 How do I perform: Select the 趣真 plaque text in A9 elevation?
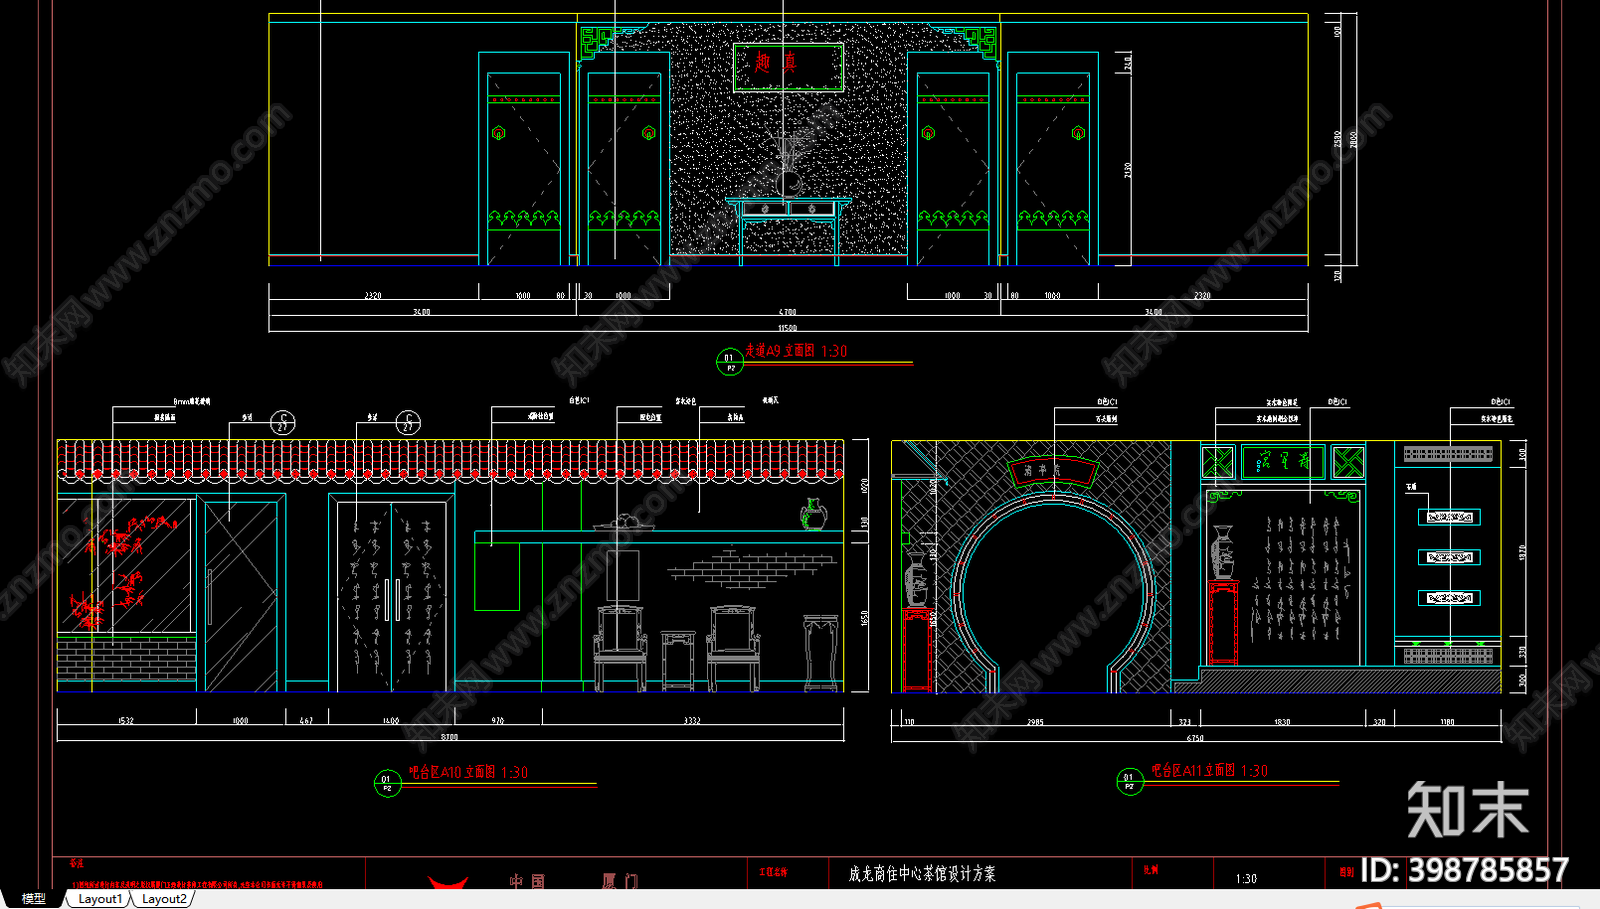point(776,63)
